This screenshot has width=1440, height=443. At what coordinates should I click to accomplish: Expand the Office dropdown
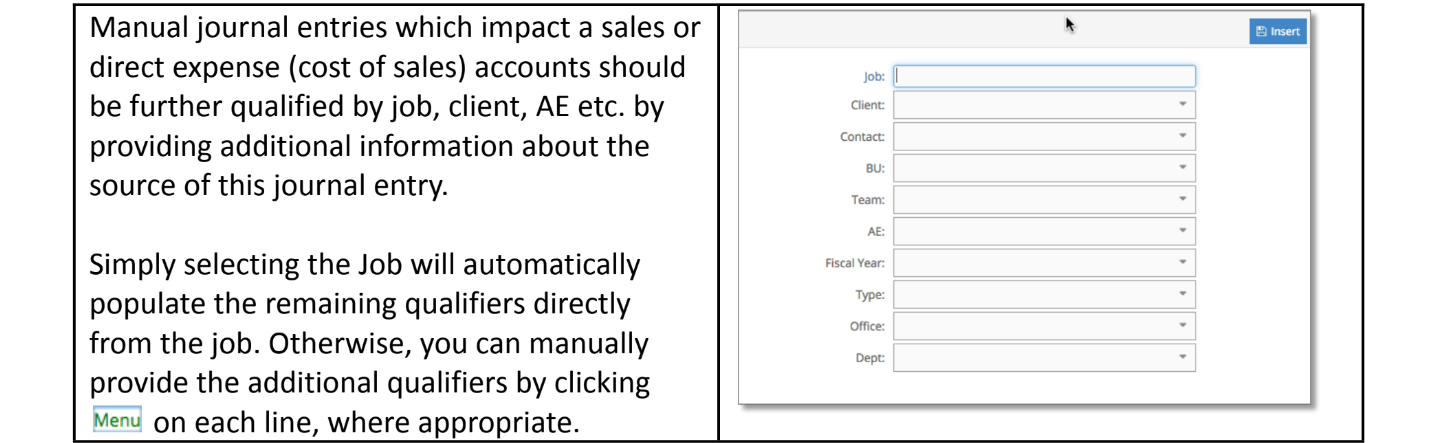(1044, 326)
